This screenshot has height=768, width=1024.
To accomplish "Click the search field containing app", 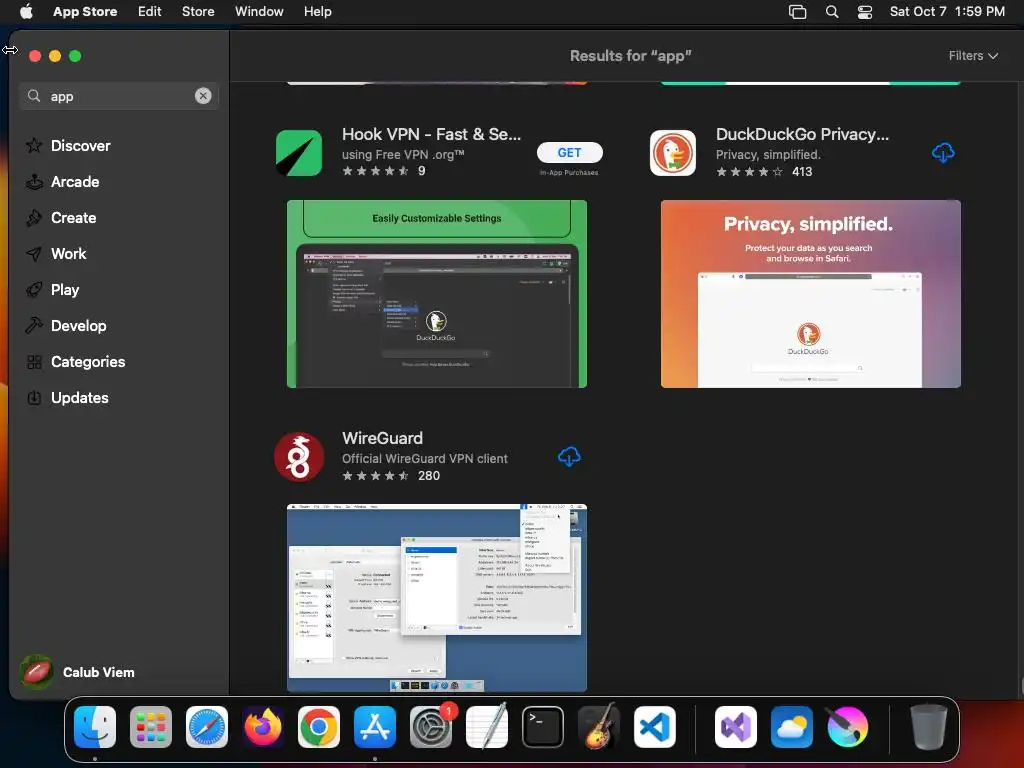I will click(x=119, y=96).
